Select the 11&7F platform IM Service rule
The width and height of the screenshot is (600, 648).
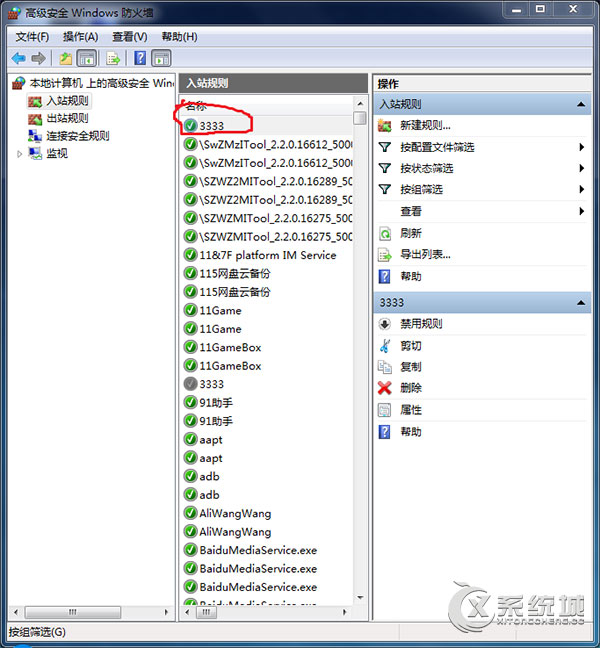point(267,255)
